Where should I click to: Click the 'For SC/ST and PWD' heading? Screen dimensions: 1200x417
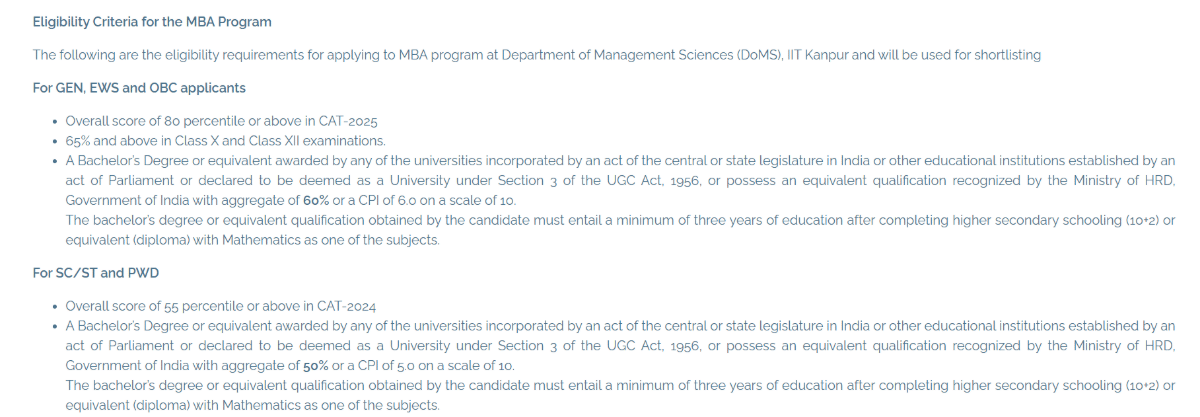[96, 273]
